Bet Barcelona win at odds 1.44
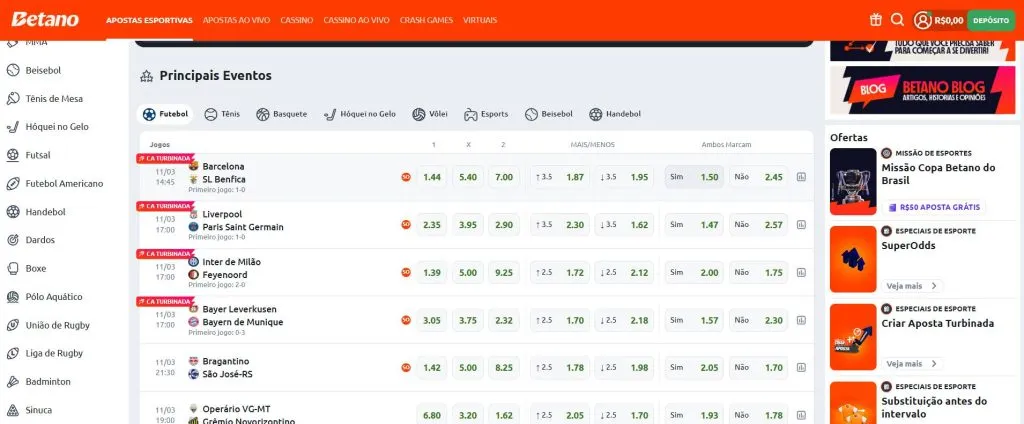This screenshot has width=1024, height=424. point(432,177)
